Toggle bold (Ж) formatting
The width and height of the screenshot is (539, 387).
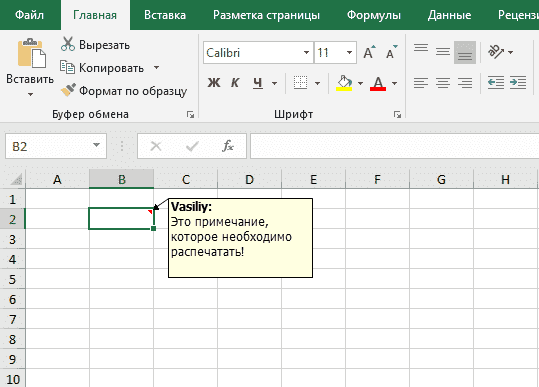214,83
